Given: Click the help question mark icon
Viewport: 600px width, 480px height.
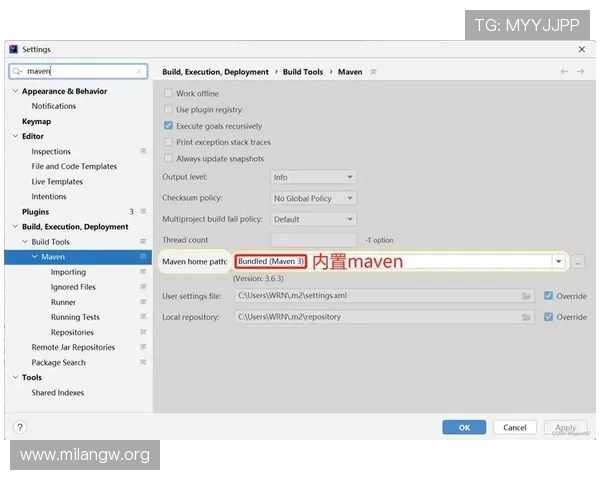Looking at the screenshot, I should pyautogui.click(x=19, y=427).
